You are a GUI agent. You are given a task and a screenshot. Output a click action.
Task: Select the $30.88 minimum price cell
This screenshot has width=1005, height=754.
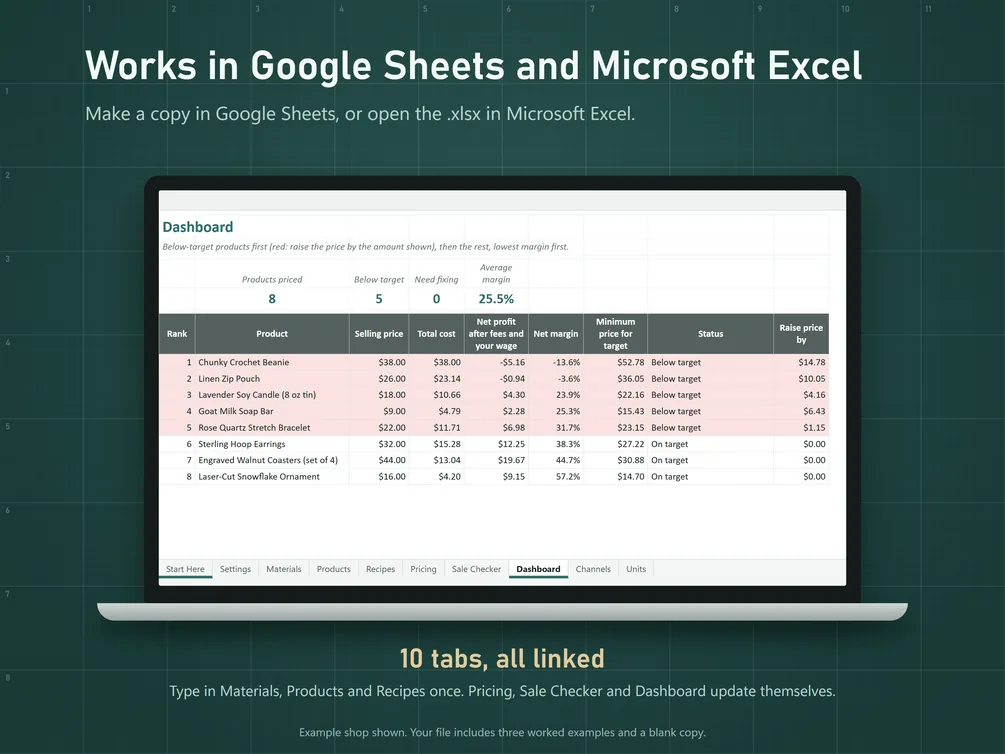(x=615, y=460)
